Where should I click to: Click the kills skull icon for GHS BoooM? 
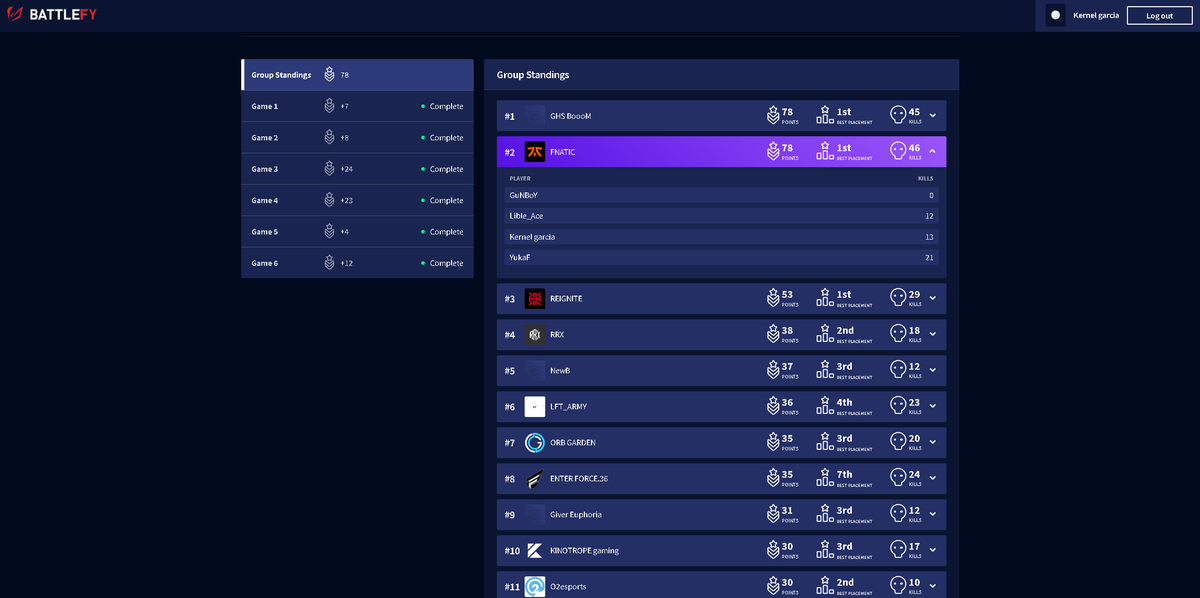click(897, 116)
